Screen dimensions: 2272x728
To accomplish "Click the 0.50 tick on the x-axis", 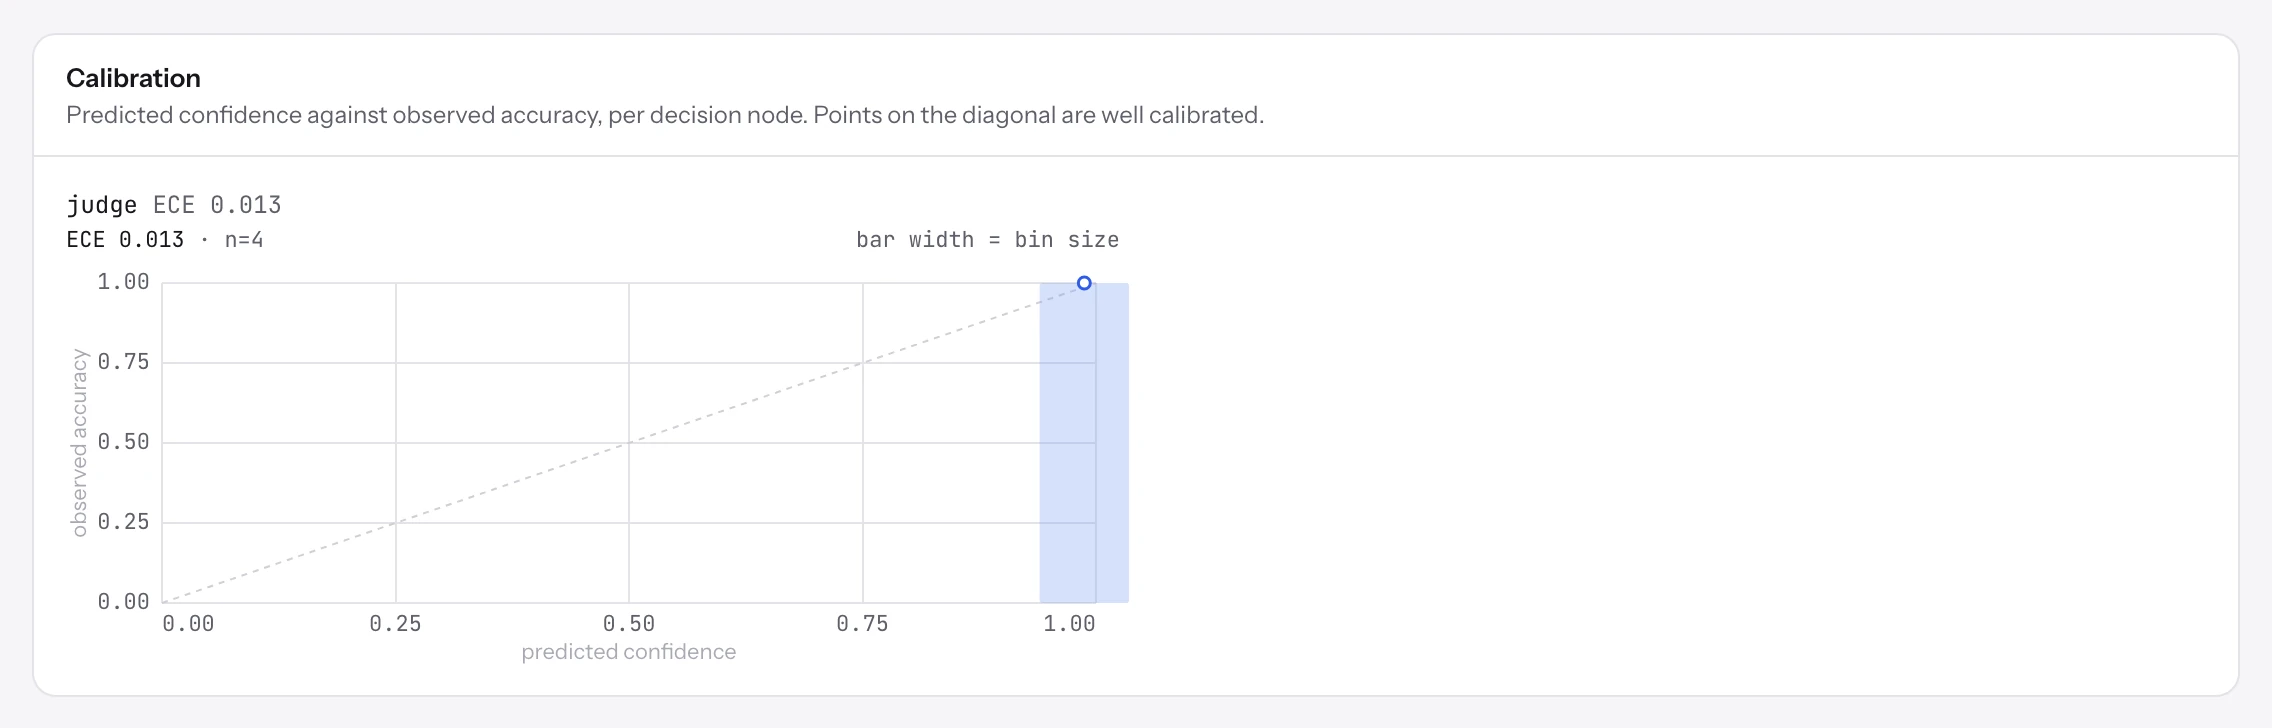I will (629, 624).
